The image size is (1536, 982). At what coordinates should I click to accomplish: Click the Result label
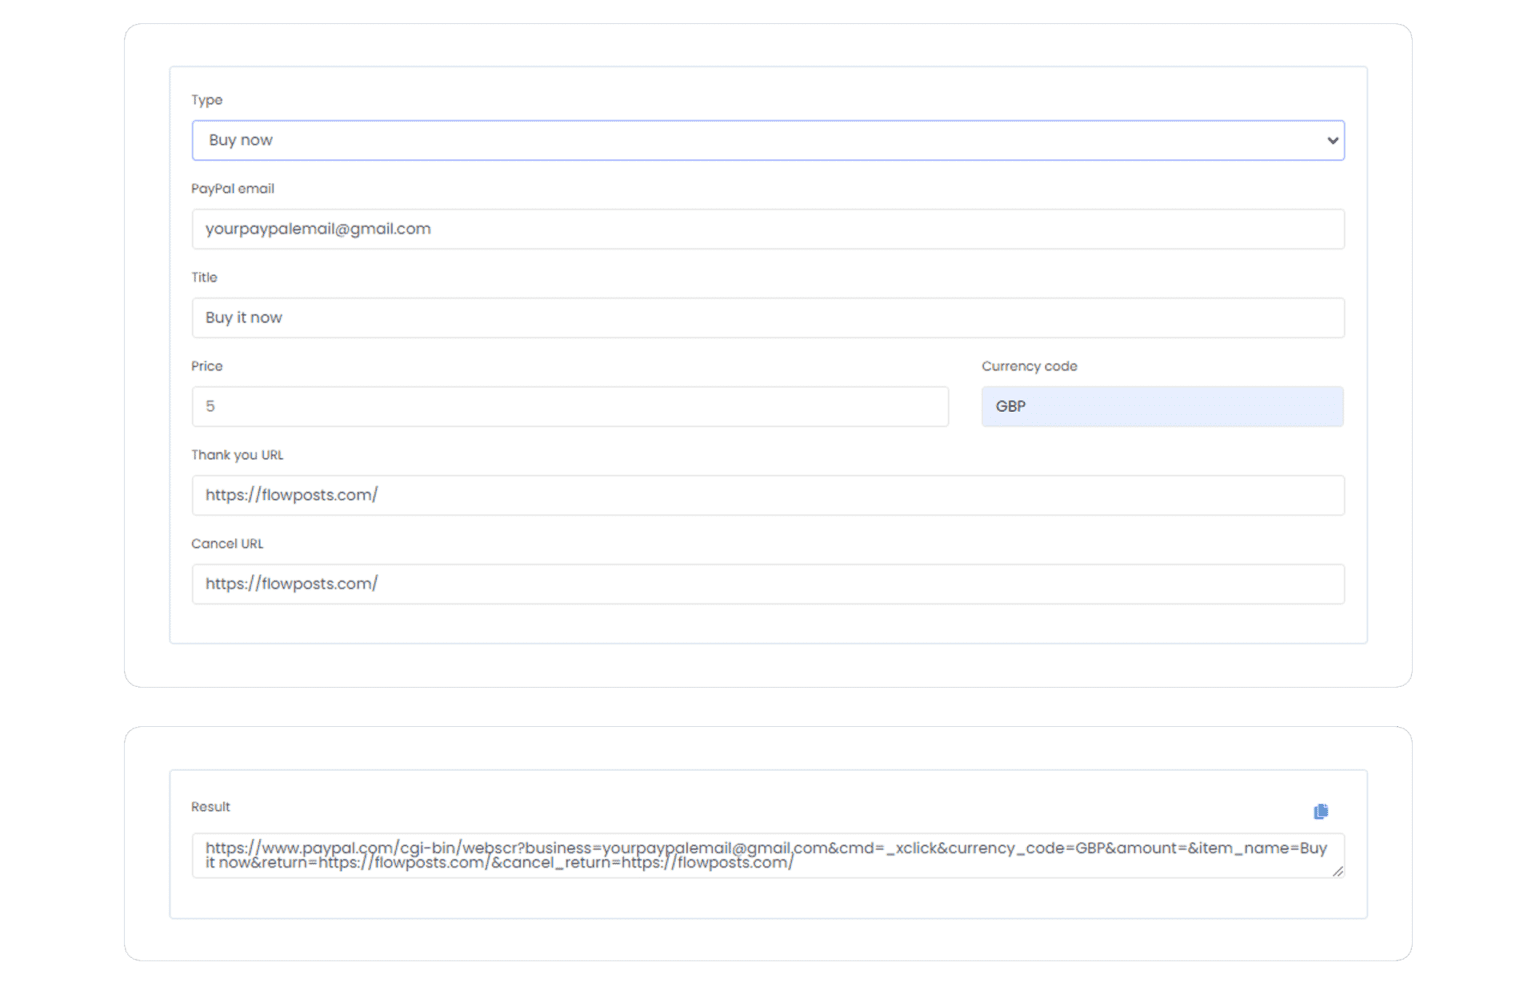click(x=210, y=807)
